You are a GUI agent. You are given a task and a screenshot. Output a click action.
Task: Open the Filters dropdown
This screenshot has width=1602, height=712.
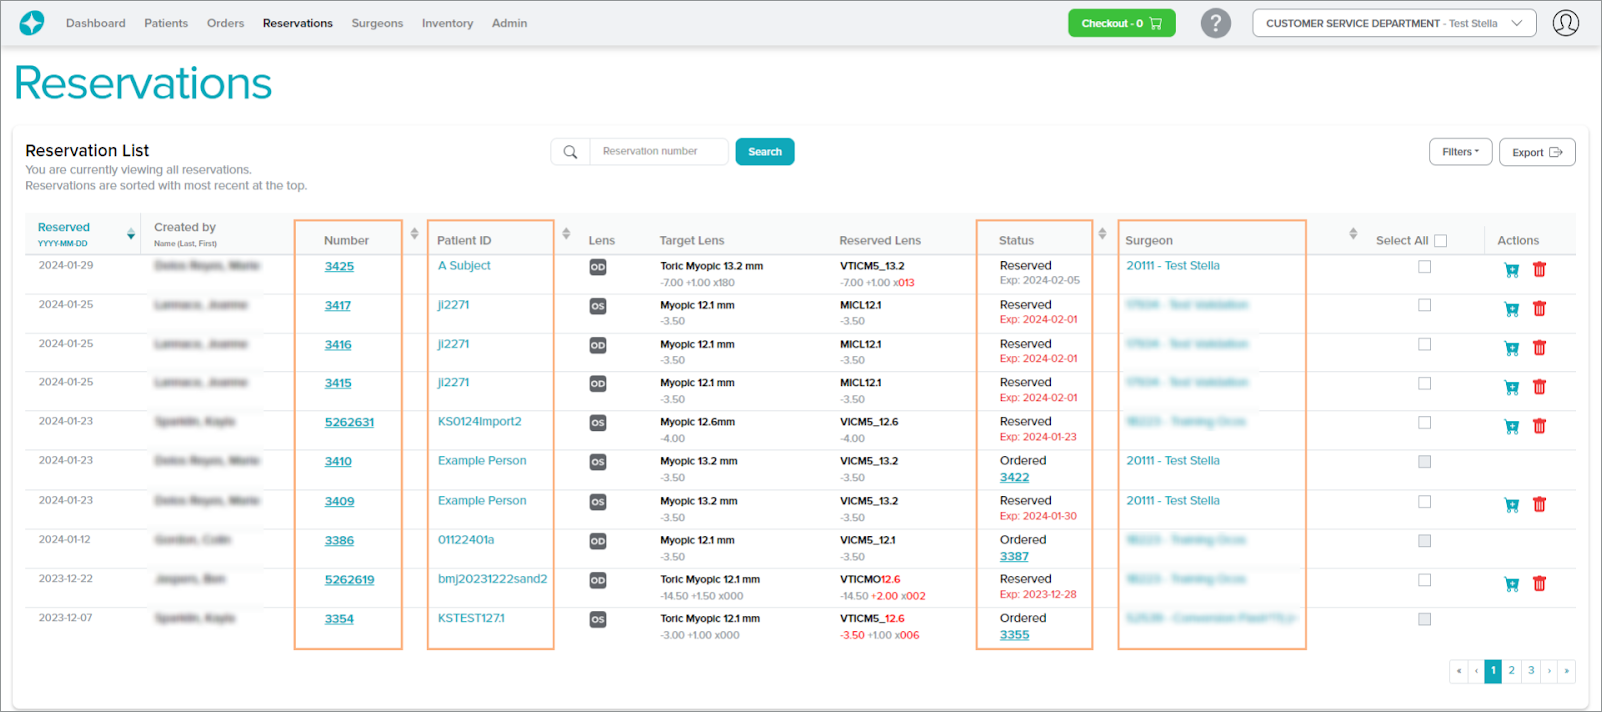pyautogui.click(x=1460, y=152)
